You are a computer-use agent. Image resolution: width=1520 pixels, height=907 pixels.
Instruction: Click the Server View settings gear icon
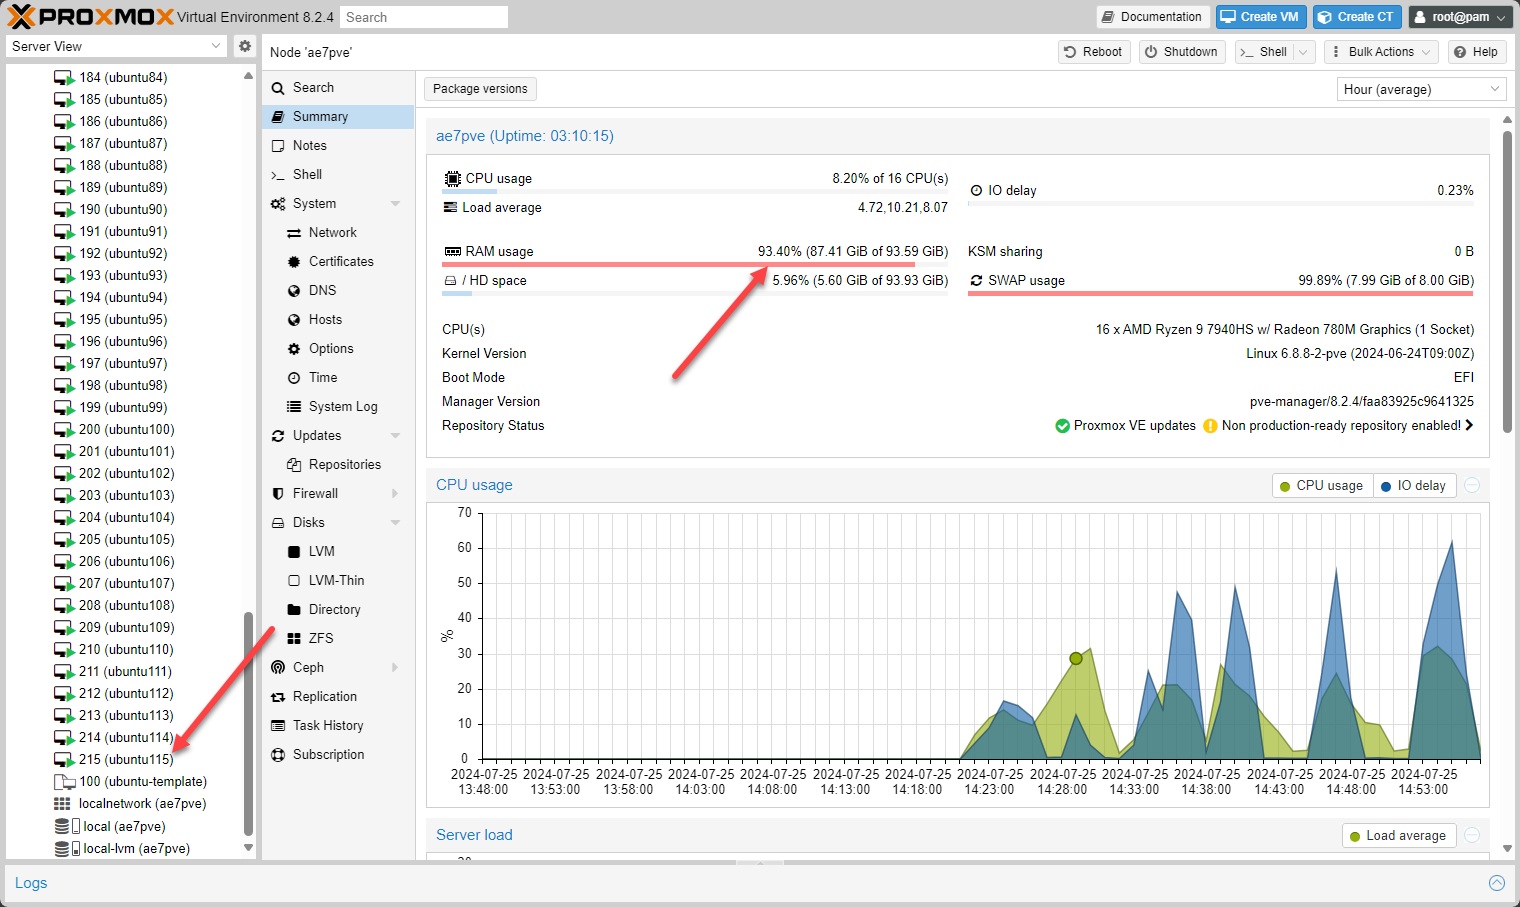tap(245, 46)
